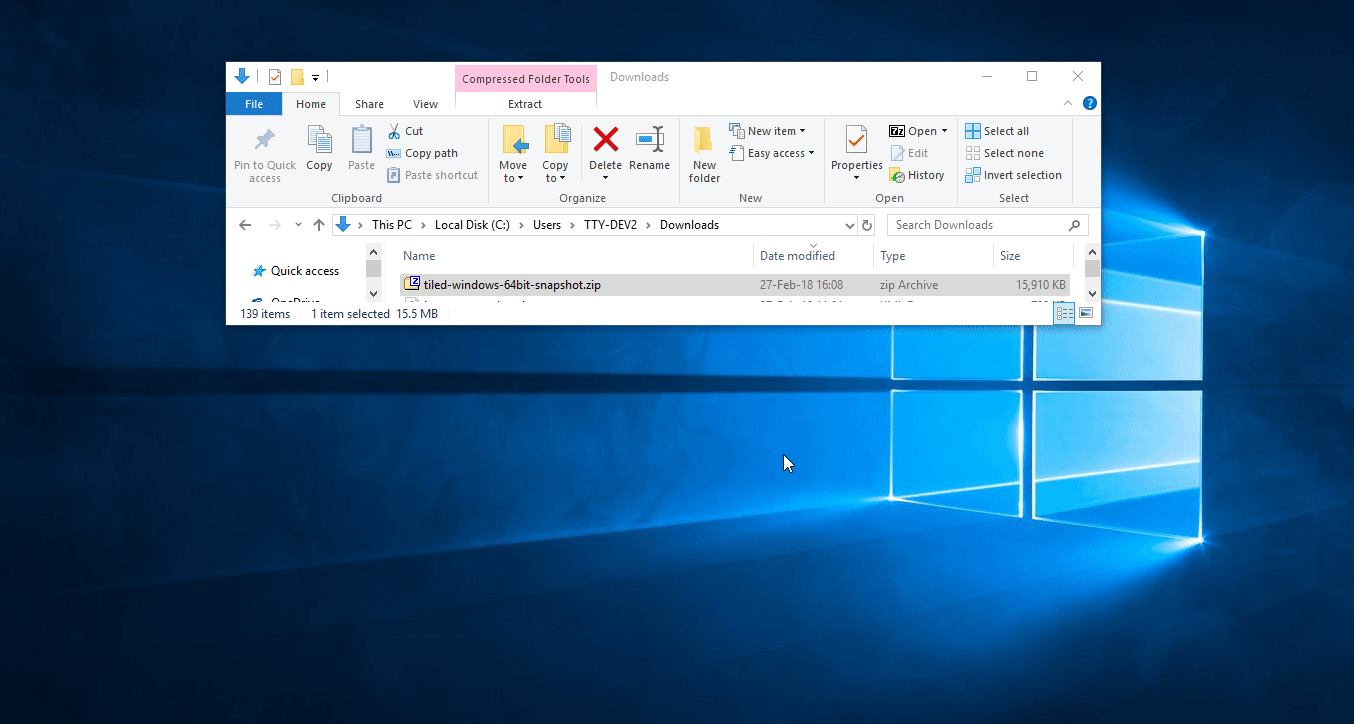Open the Move to menu
The image size is (1354, 724).
(x=513, y=155)
